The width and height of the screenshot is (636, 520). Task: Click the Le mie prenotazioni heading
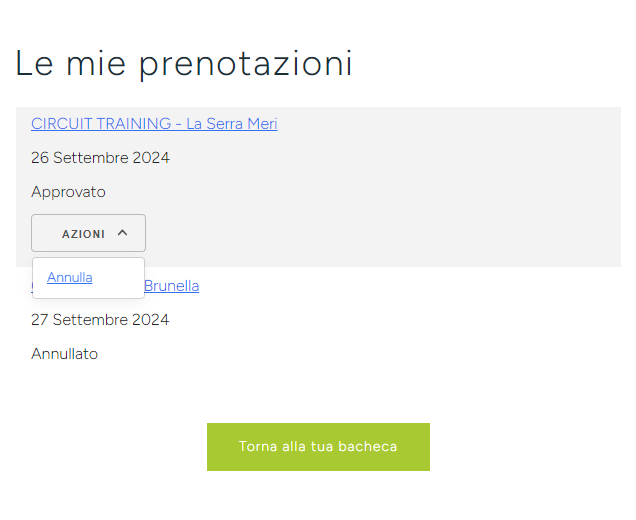[x=183, y=63]
